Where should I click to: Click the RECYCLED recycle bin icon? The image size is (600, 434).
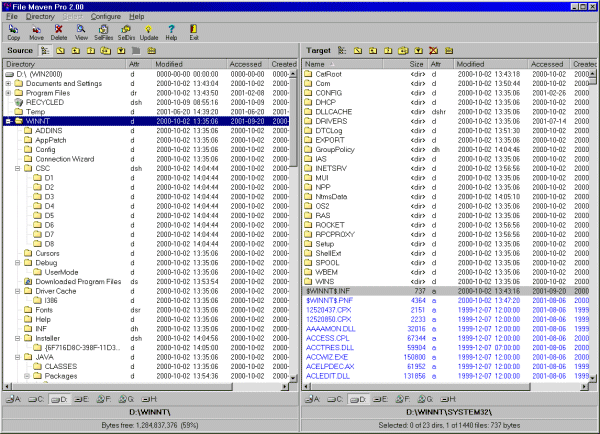(x=18, y=102)
